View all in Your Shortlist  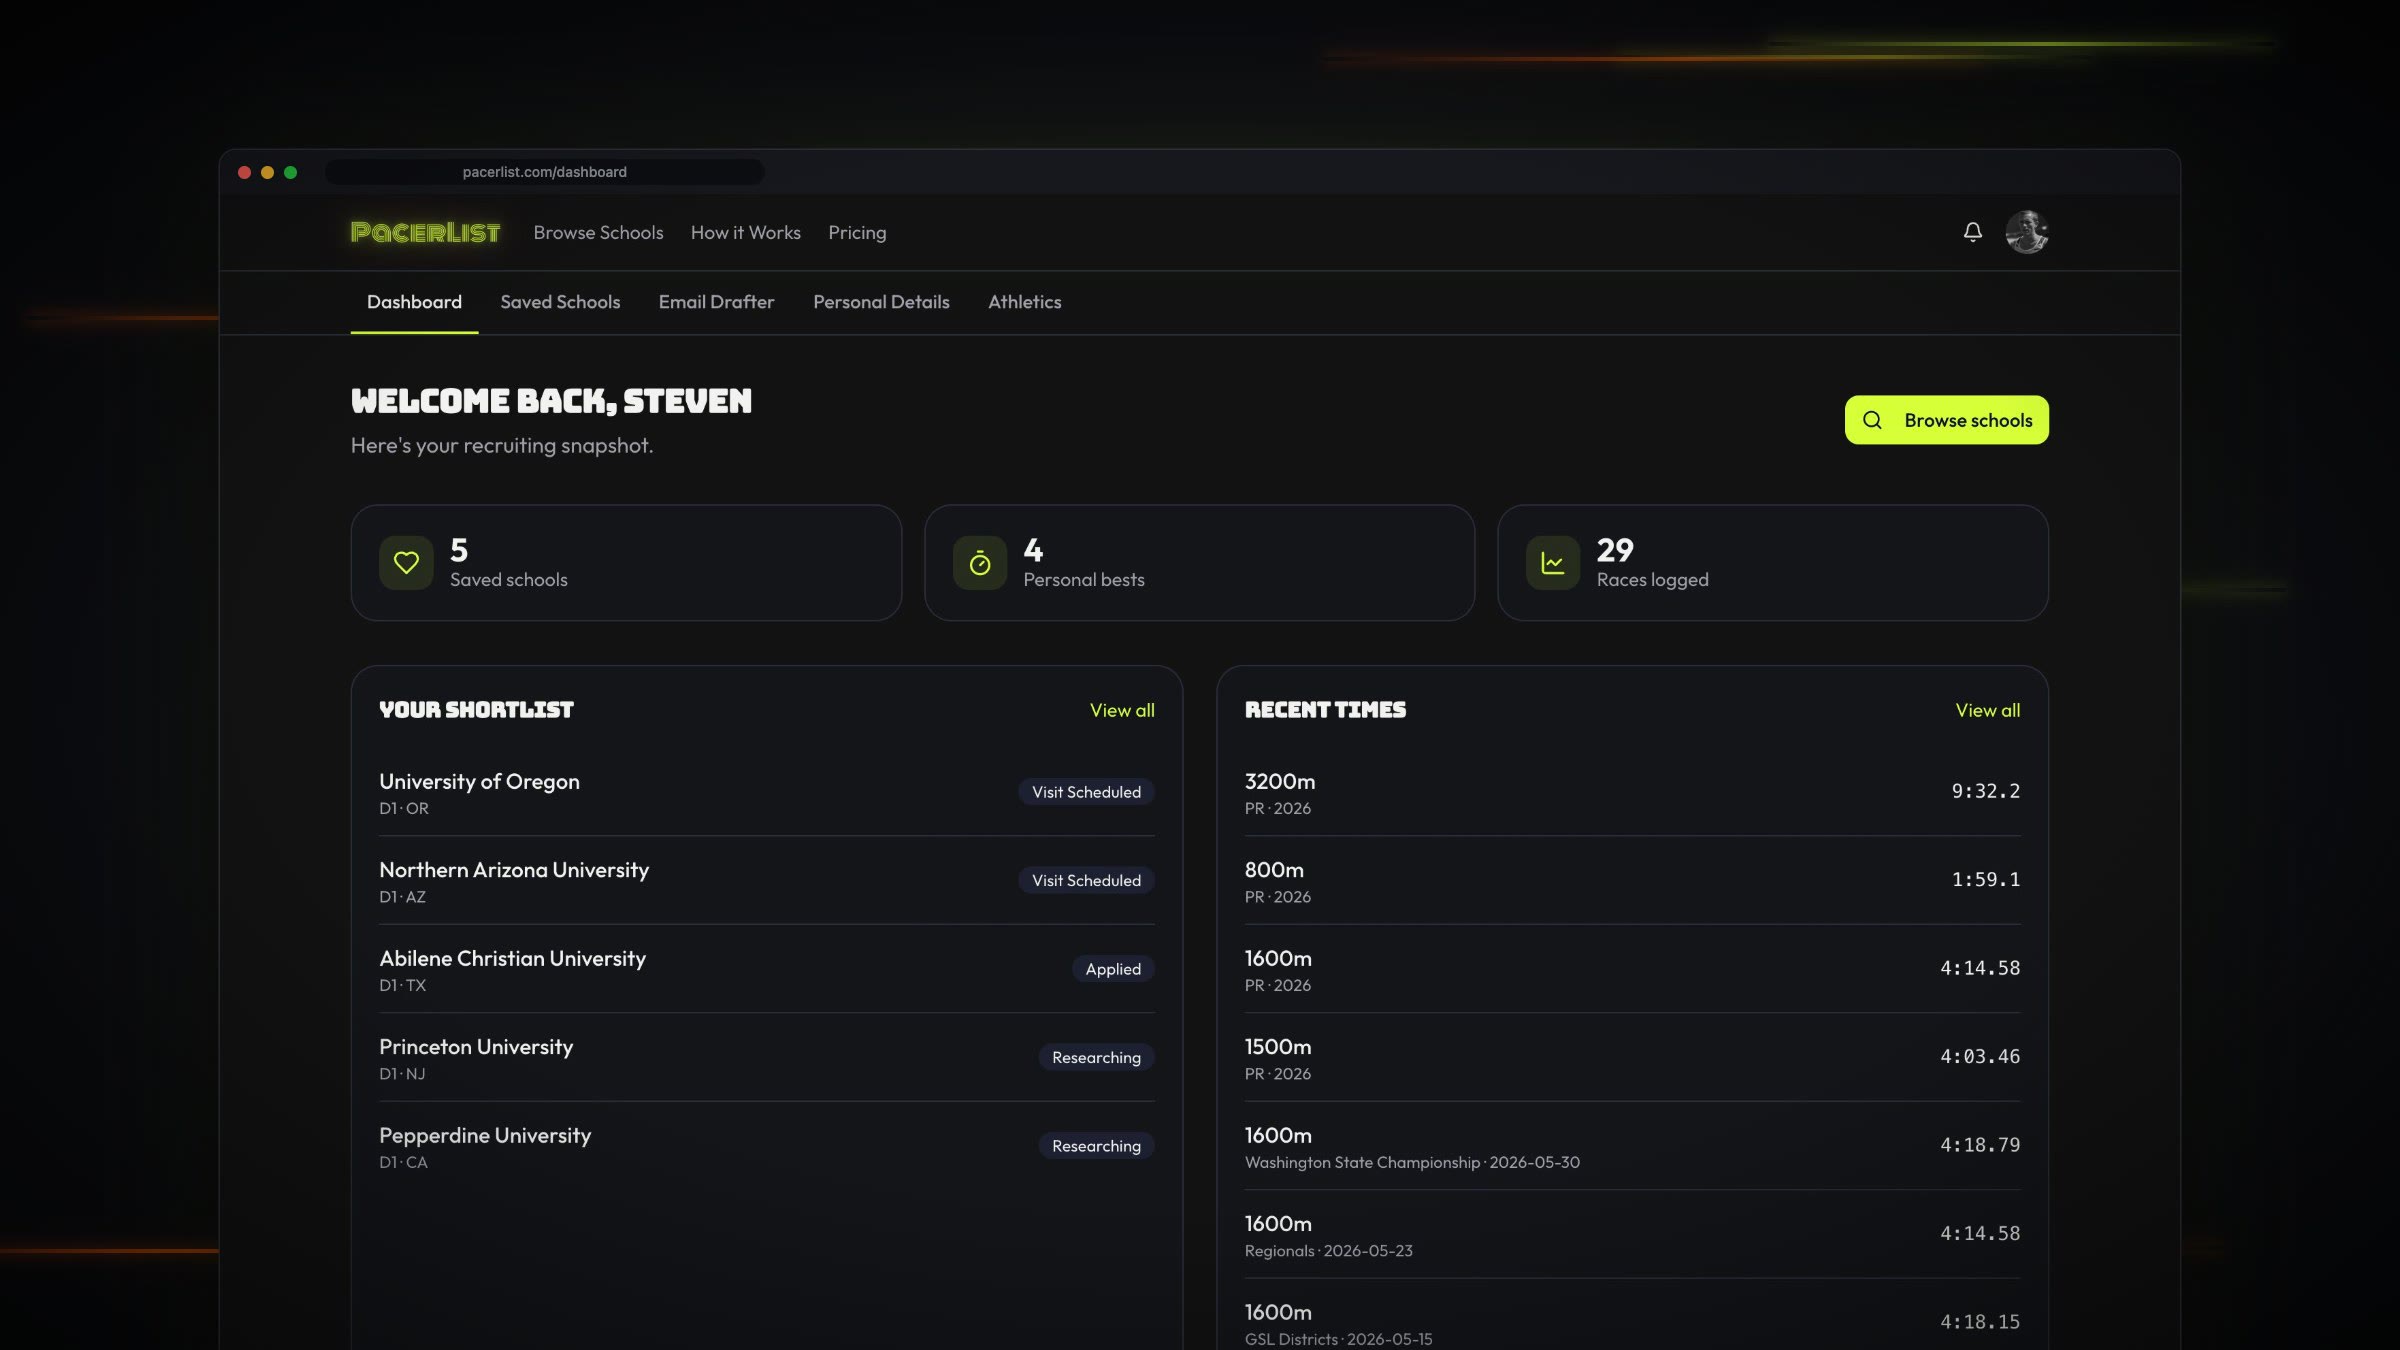[1122, 710]
